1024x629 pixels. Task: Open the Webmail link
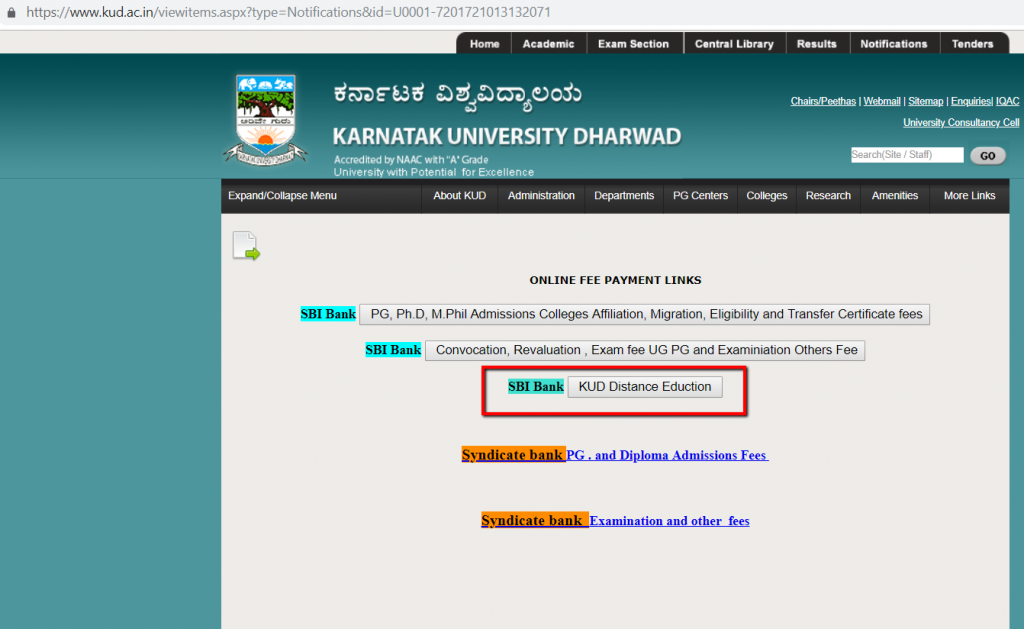click(x=881, y=100)
